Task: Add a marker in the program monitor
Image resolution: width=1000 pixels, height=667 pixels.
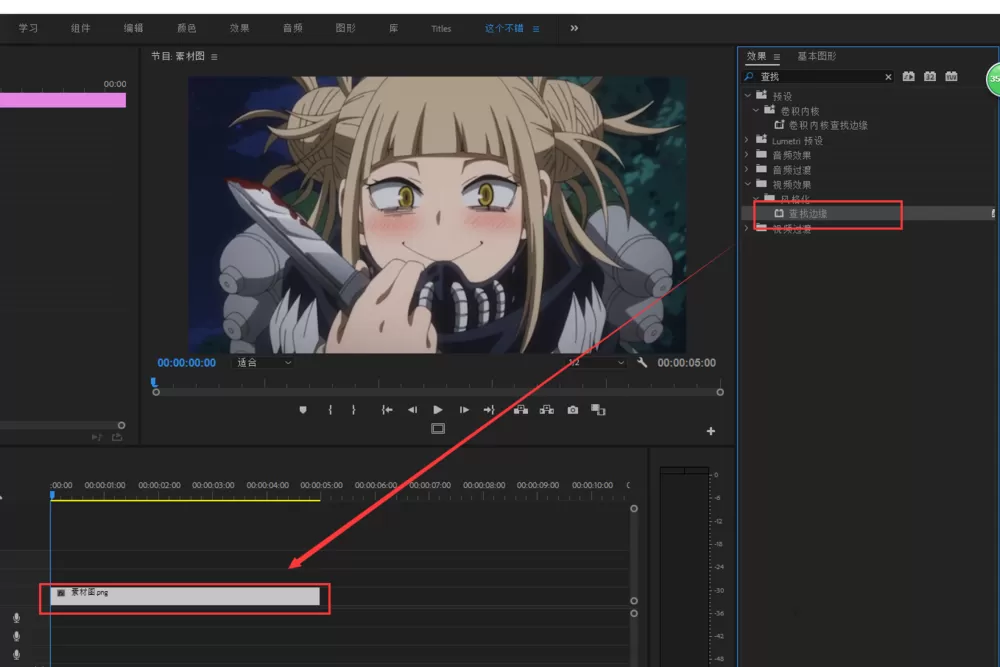Action: click(303, 409)
